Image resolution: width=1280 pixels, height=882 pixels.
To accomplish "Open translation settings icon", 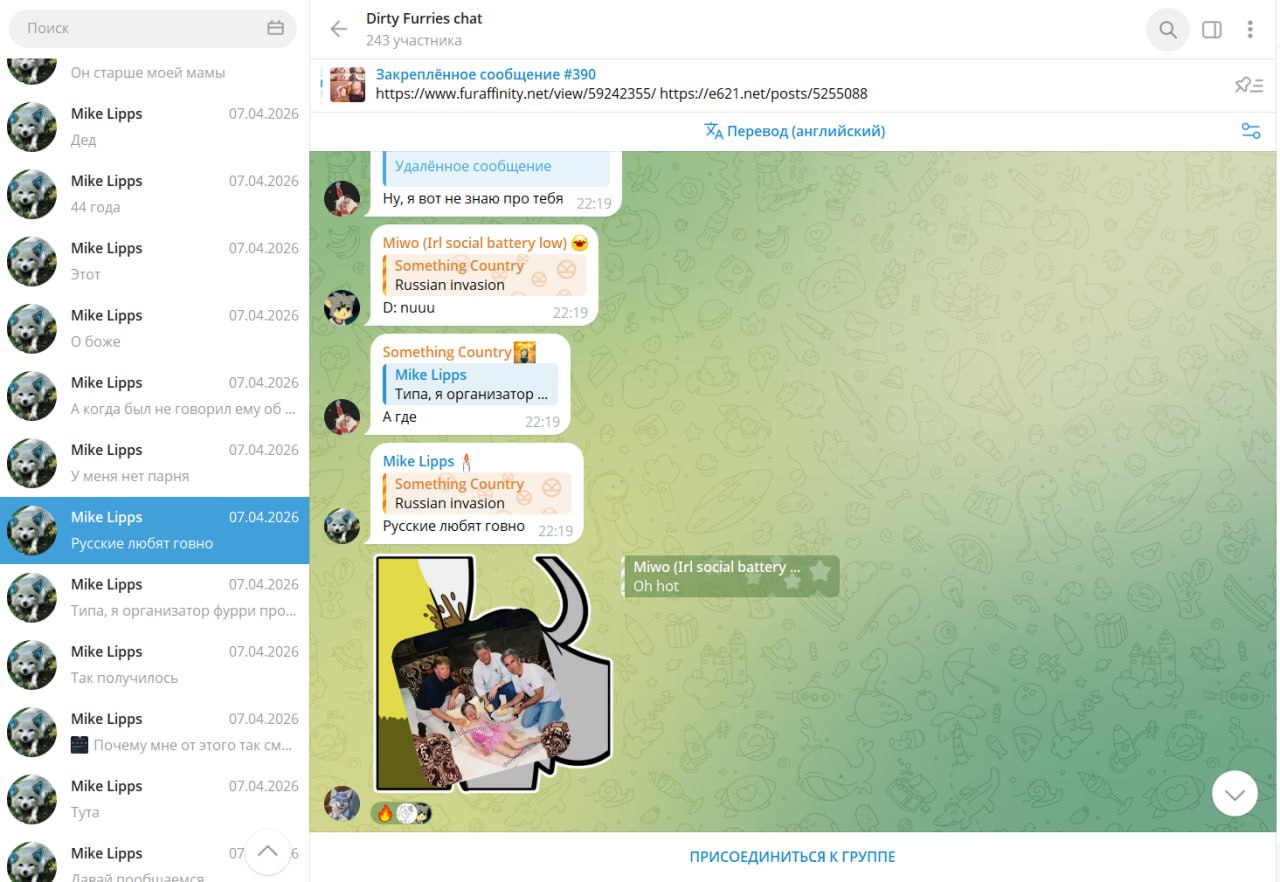I will tap(1250, 131).
